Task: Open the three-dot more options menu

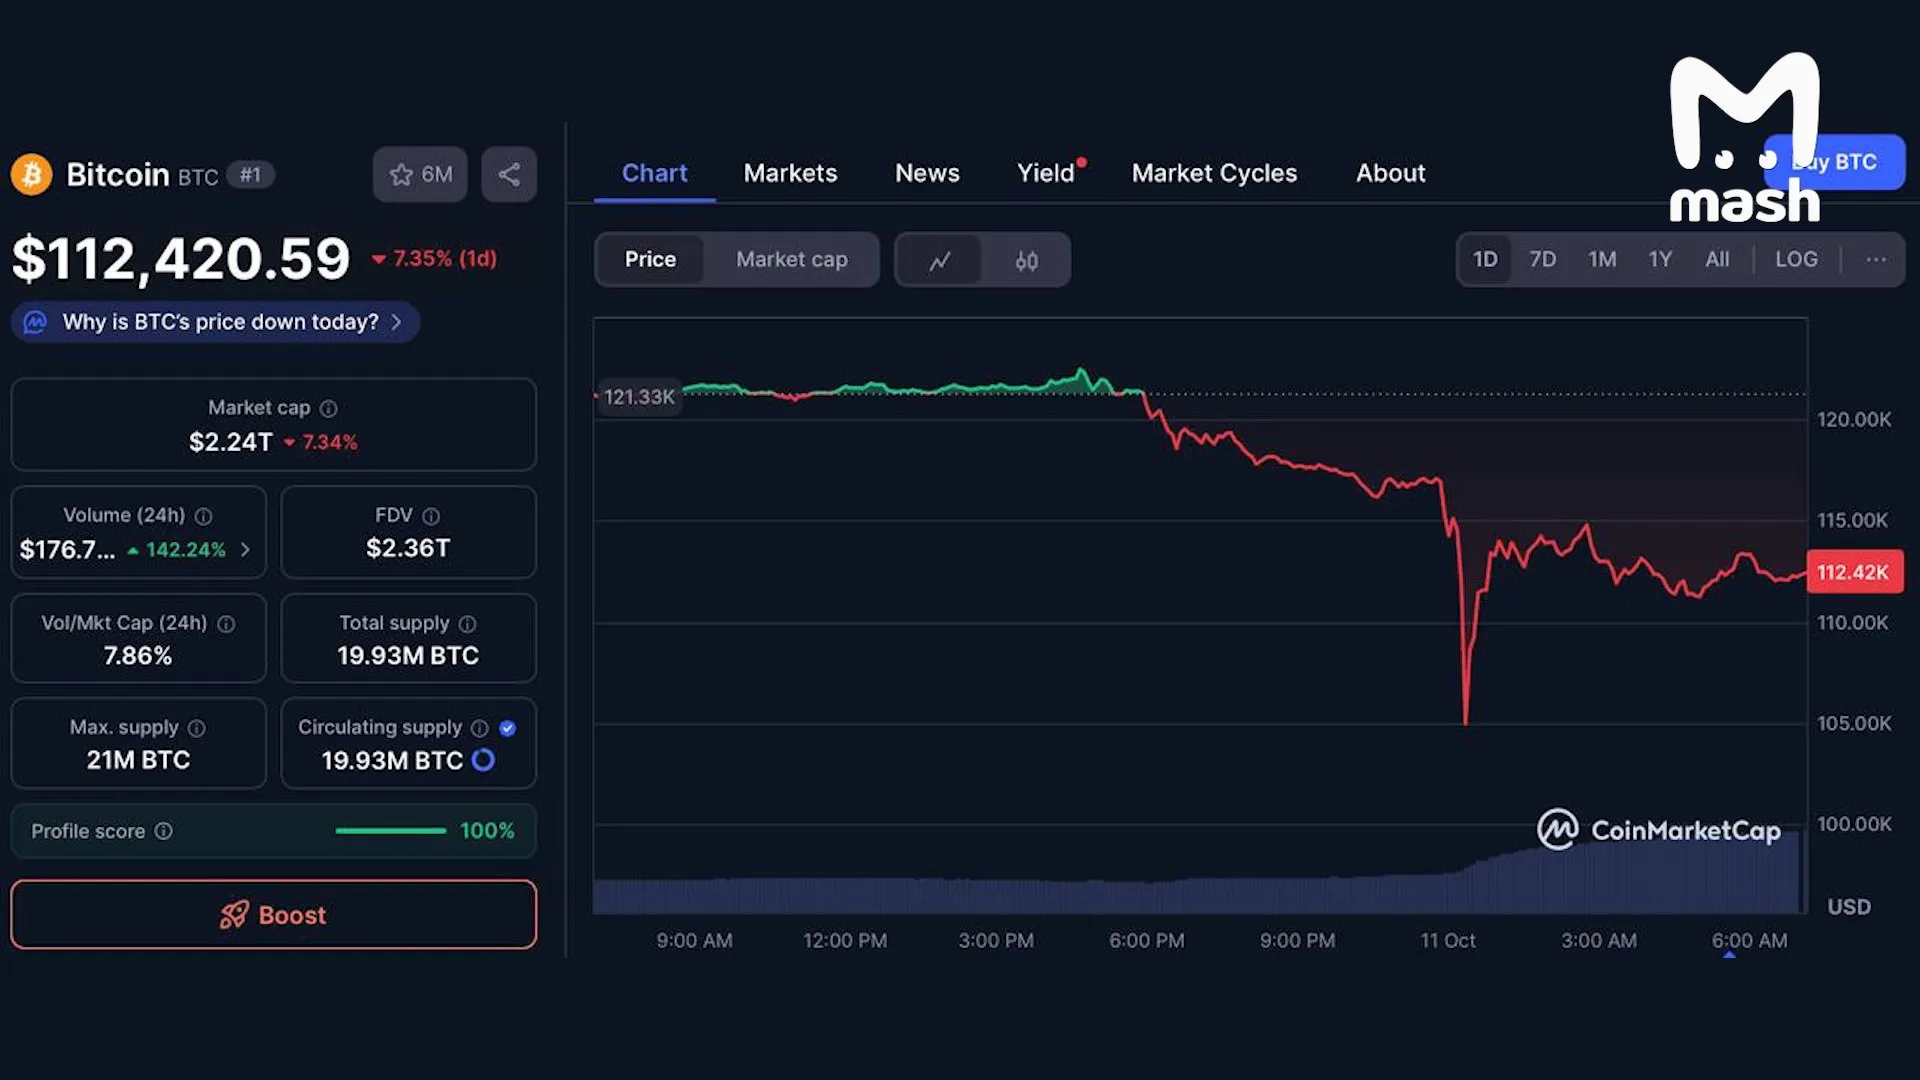Action: pos(1875,260)
